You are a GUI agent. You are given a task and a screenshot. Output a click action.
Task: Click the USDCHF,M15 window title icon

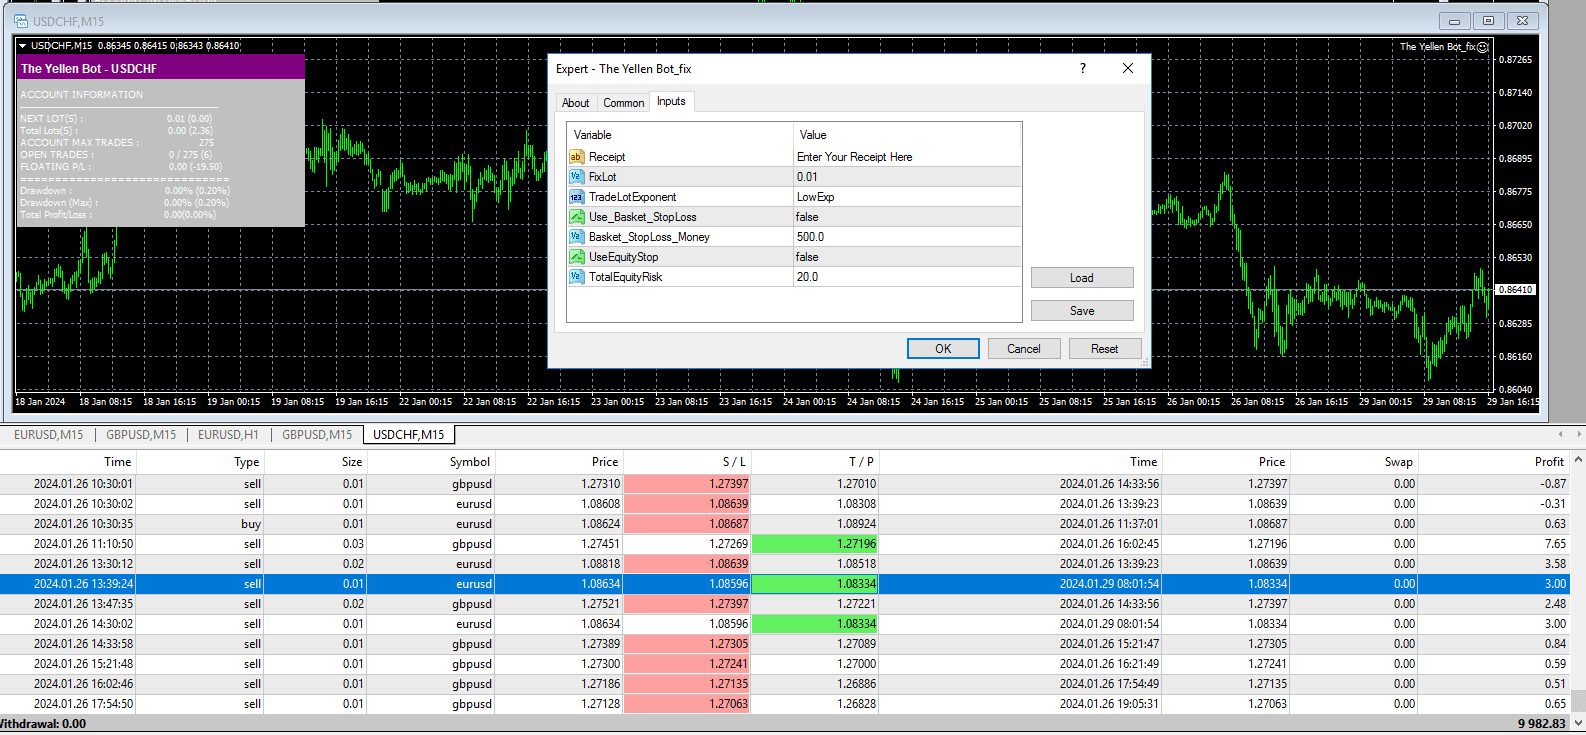21,21
